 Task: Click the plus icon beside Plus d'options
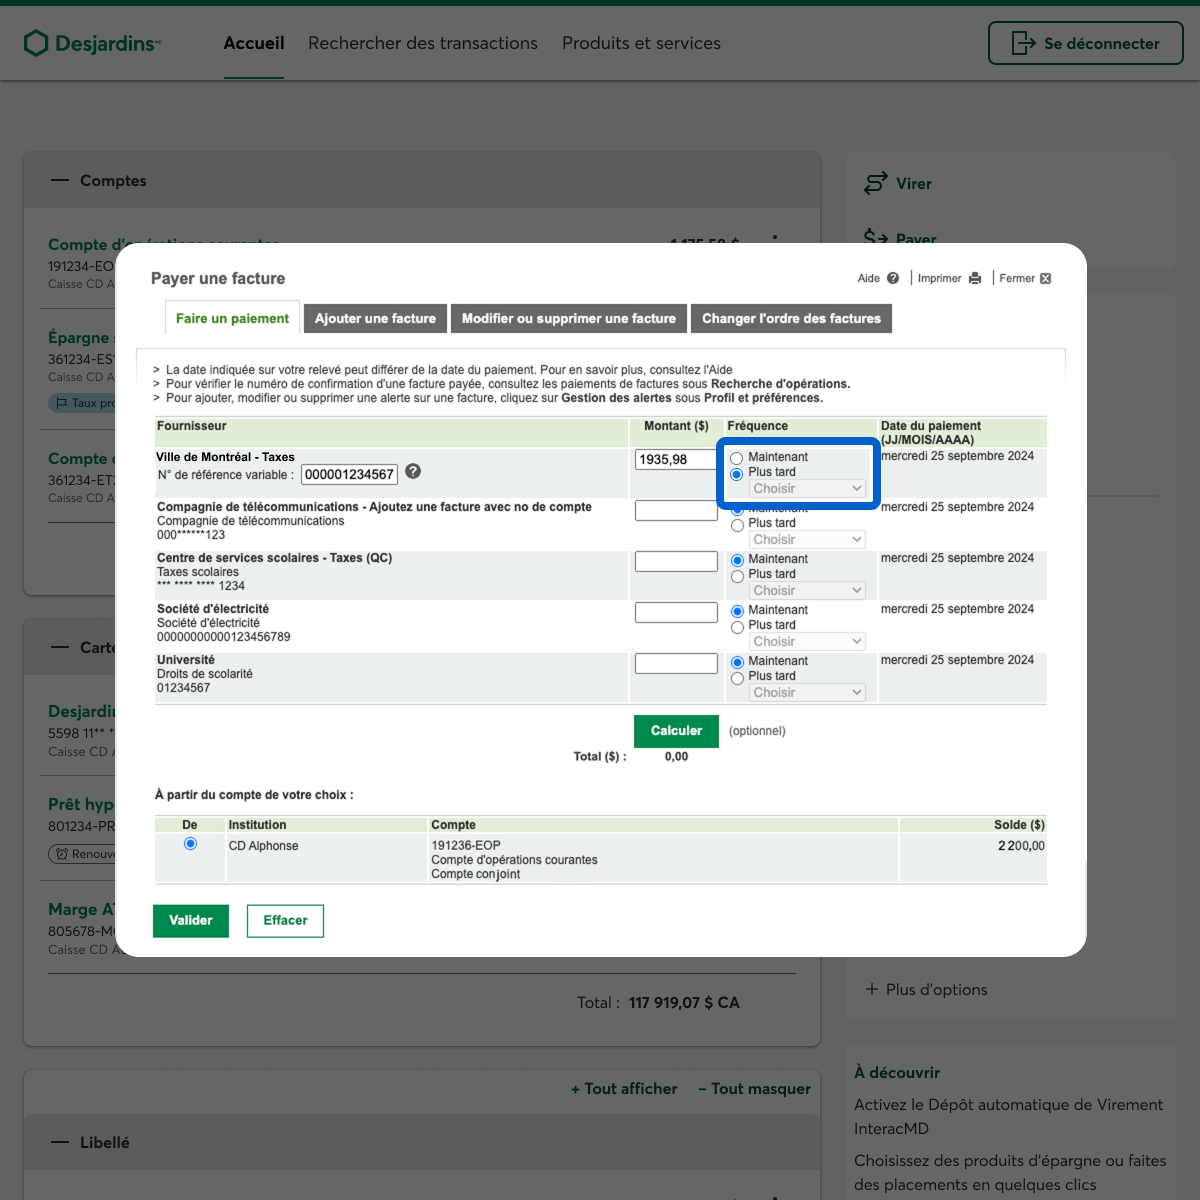[x=872, y=989]
